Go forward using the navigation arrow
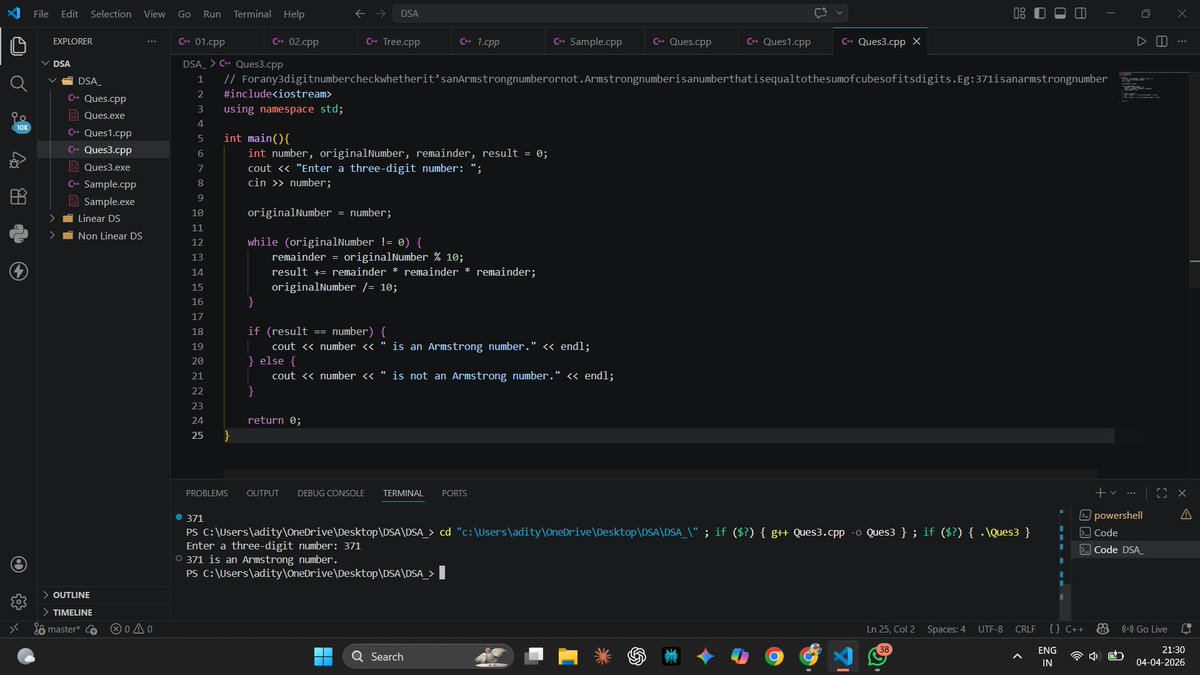This screenshot has width=1200, height=675. [381, 14]
